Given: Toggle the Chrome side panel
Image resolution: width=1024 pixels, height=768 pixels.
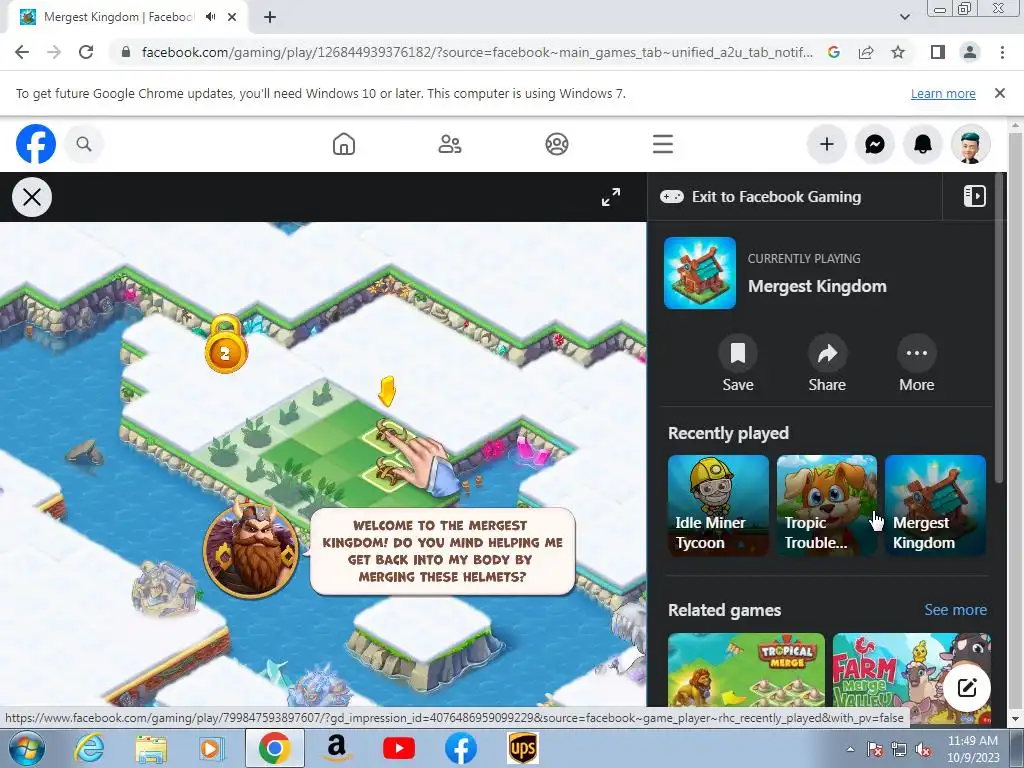Looking at the screenshot, I should coord(938,52).
